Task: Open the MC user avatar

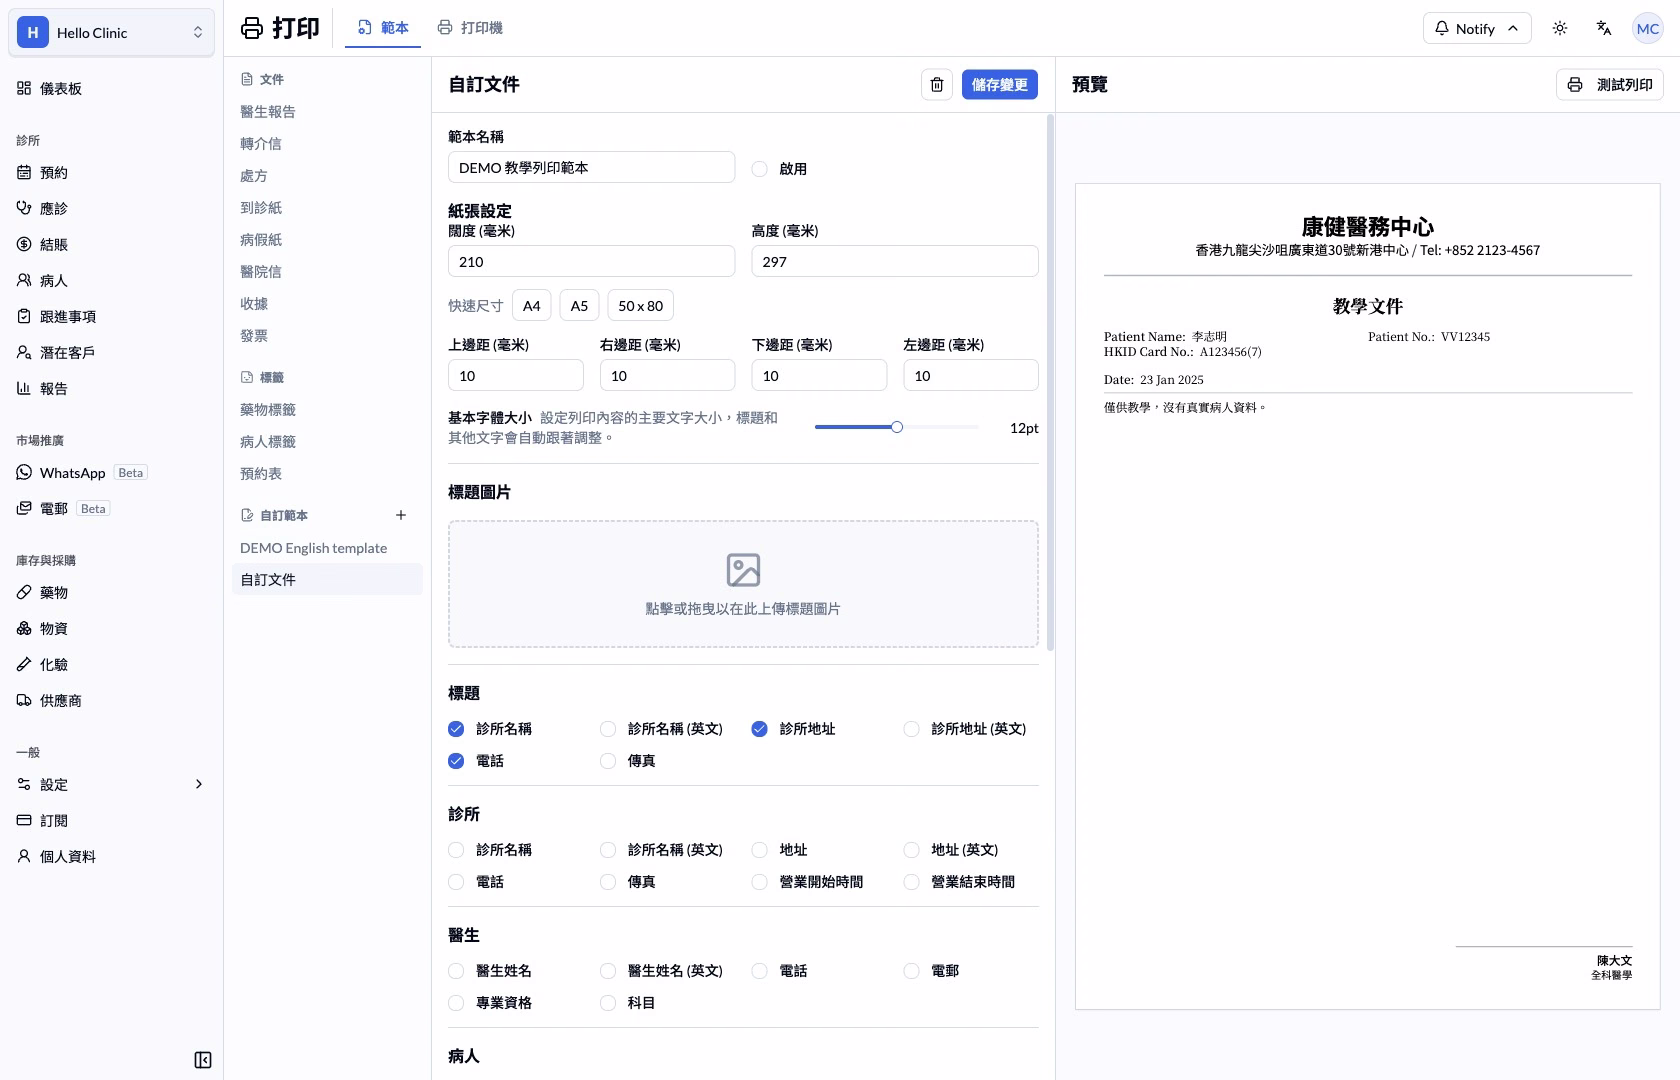Action: click(x=1648, y=29)
